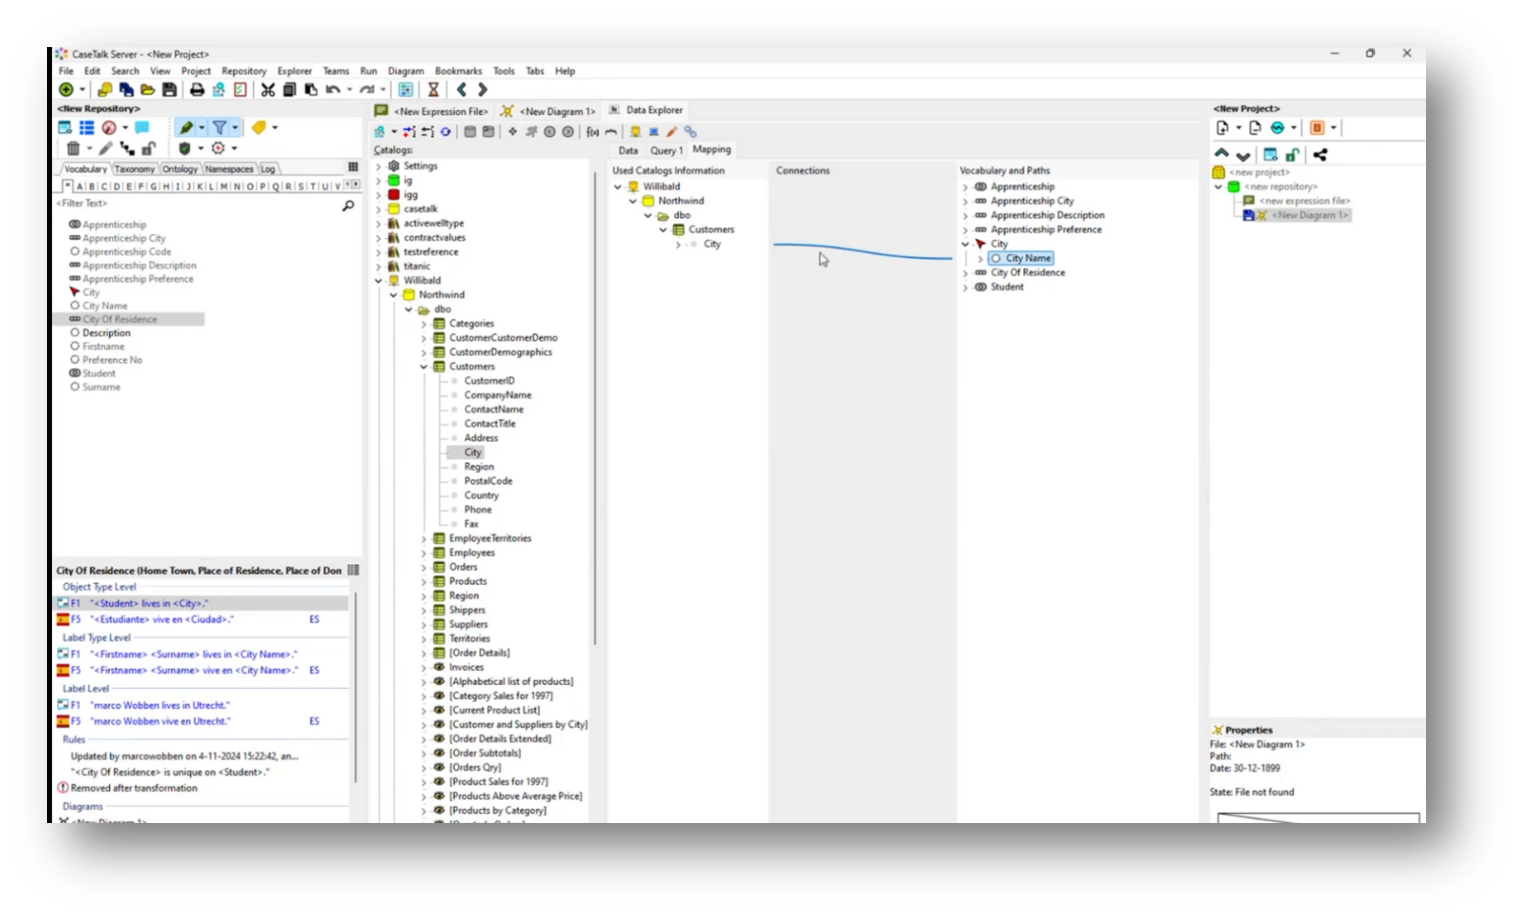Click the navigate forward arrow in toolbar

pos(482,90)
